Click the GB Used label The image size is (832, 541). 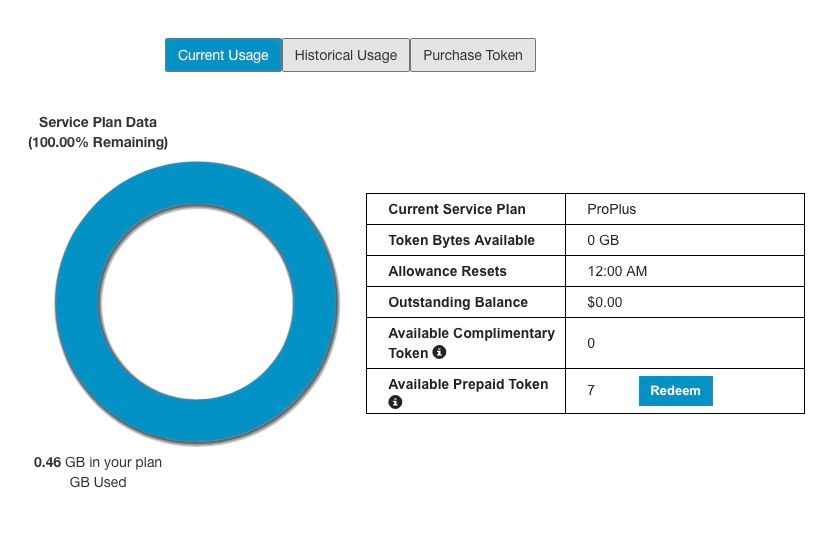point(98,482)
